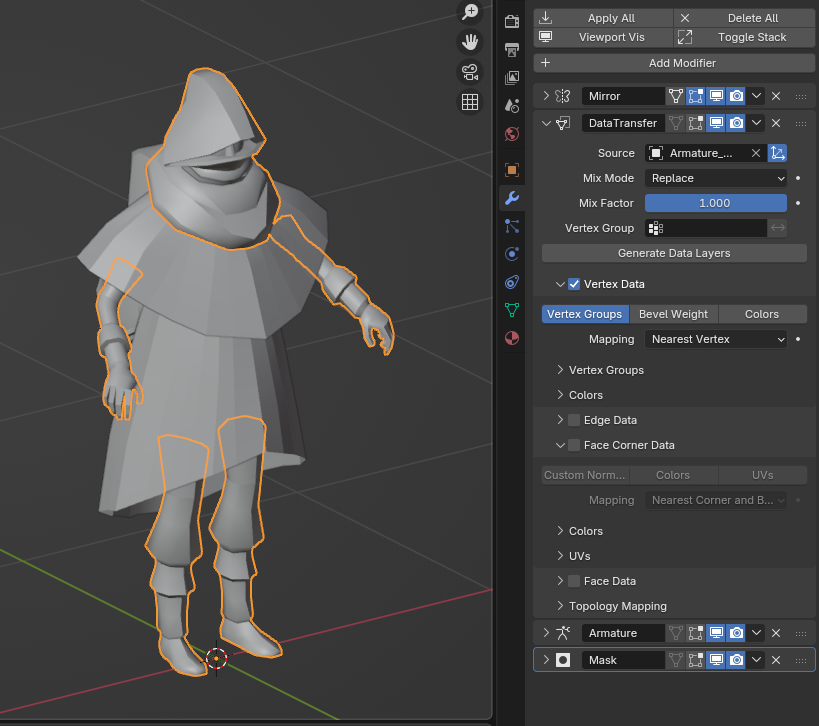
Task: Open the Object Data properties tab
Action: click(x=512, y=310)
